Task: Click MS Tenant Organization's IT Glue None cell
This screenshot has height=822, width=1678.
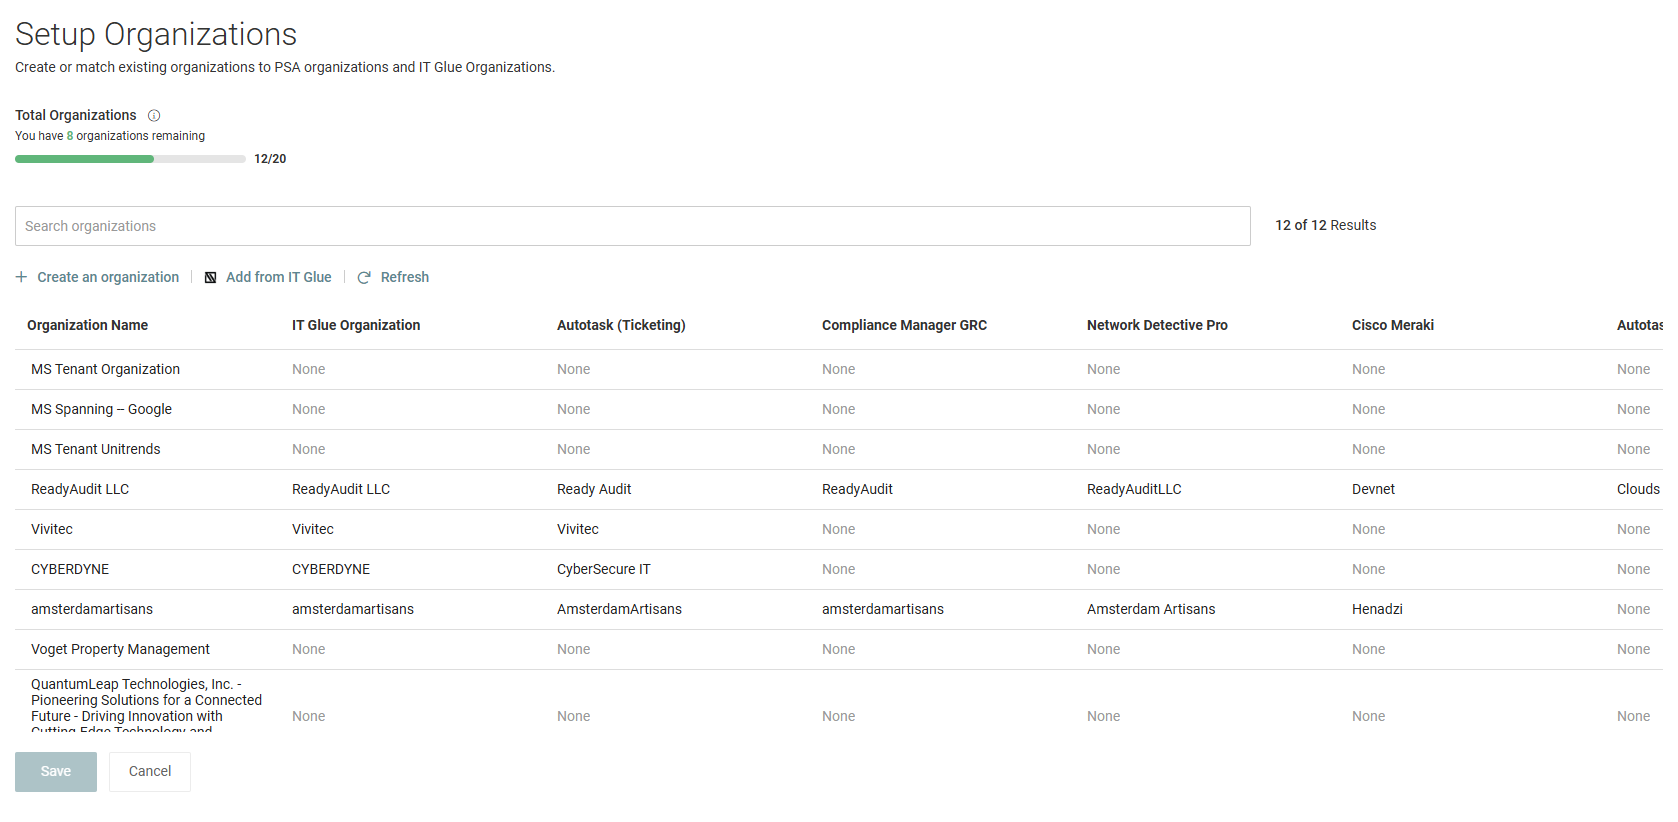Action: [x=308, y=369]
